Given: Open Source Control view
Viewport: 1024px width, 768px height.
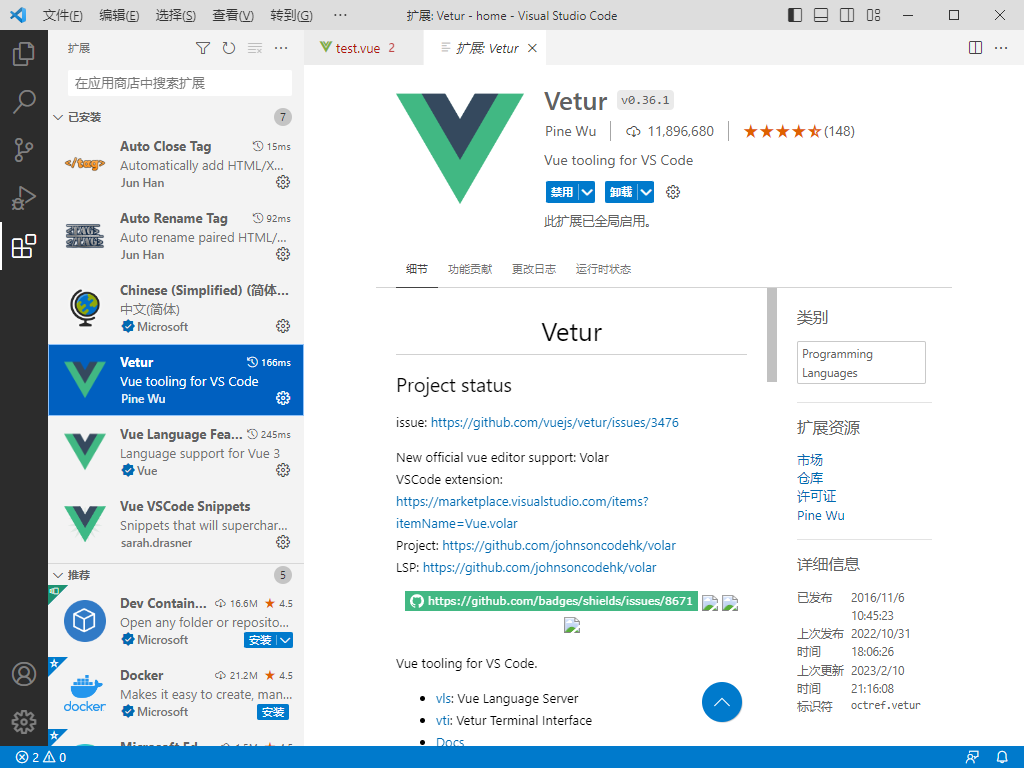Looking at the screenshot, I should [x=24, y=150].
